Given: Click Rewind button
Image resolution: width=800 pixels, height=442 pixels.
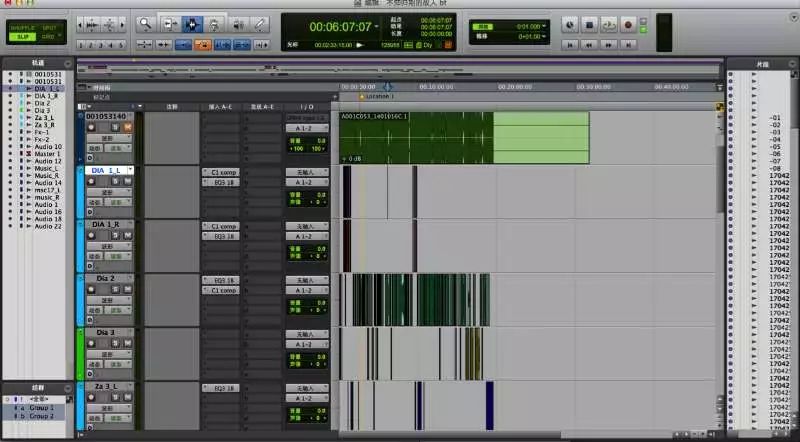Looking at the screenshot, I should click(589, 45).
